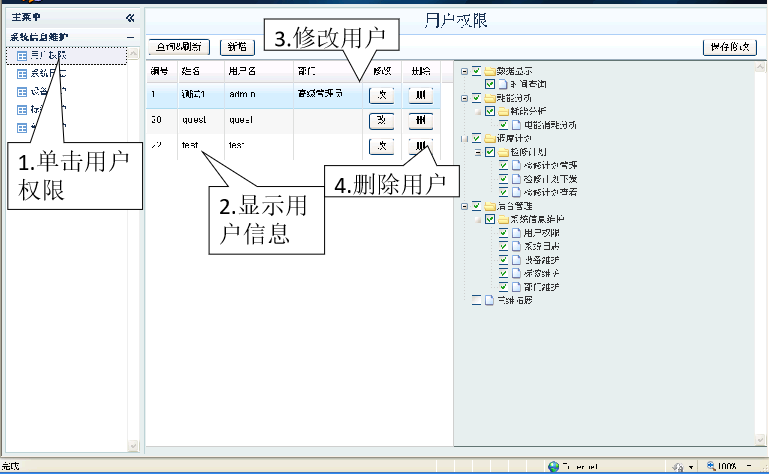
Task: Click the page icon of 部门维护 tree item
Action: point(516,287)
